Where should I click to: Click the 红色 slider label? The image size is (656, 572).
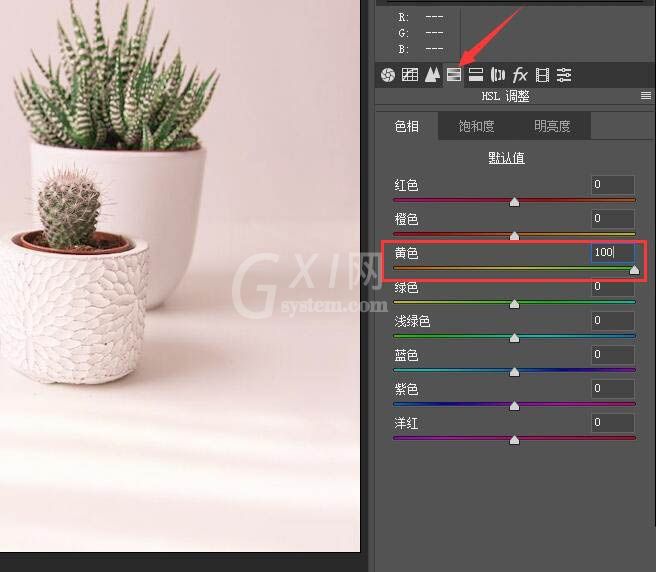(x=406, y=185)
